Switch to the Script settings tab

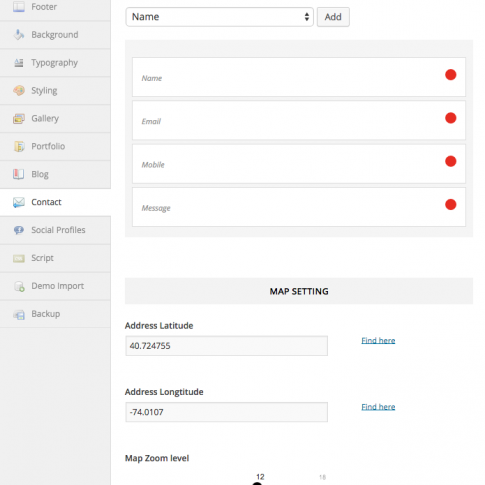tap(55, 258)
